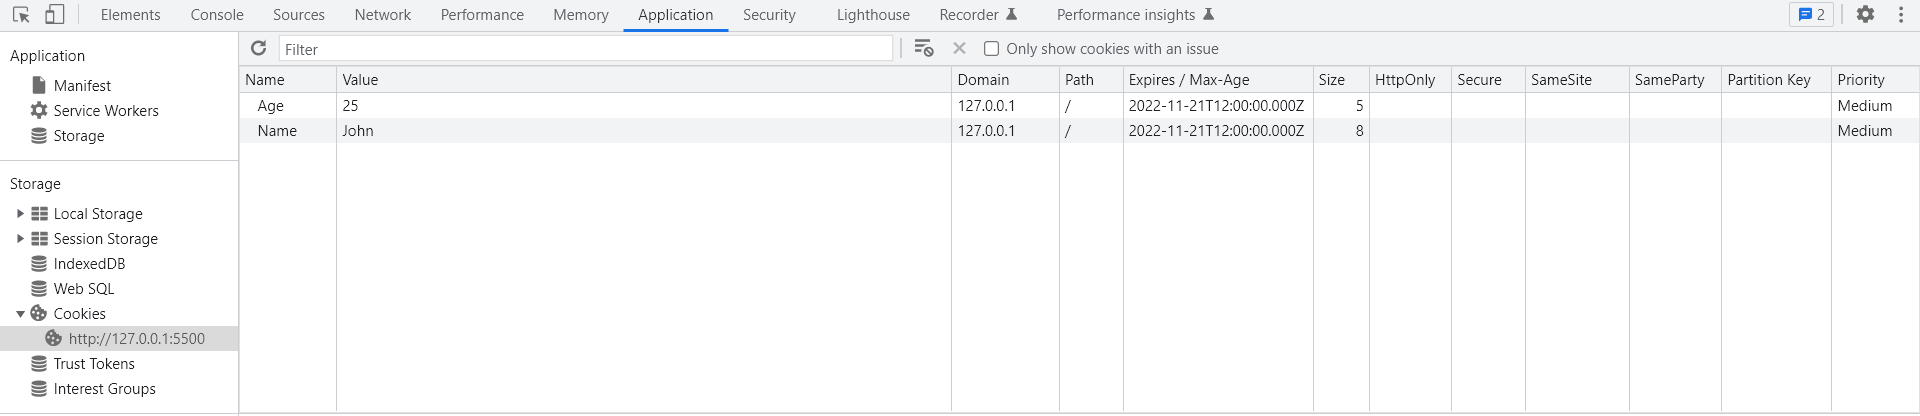Open Service Workers in the sidebar
The height and width of the screenshot is (416, 1920).
click(x=106, y=111)
